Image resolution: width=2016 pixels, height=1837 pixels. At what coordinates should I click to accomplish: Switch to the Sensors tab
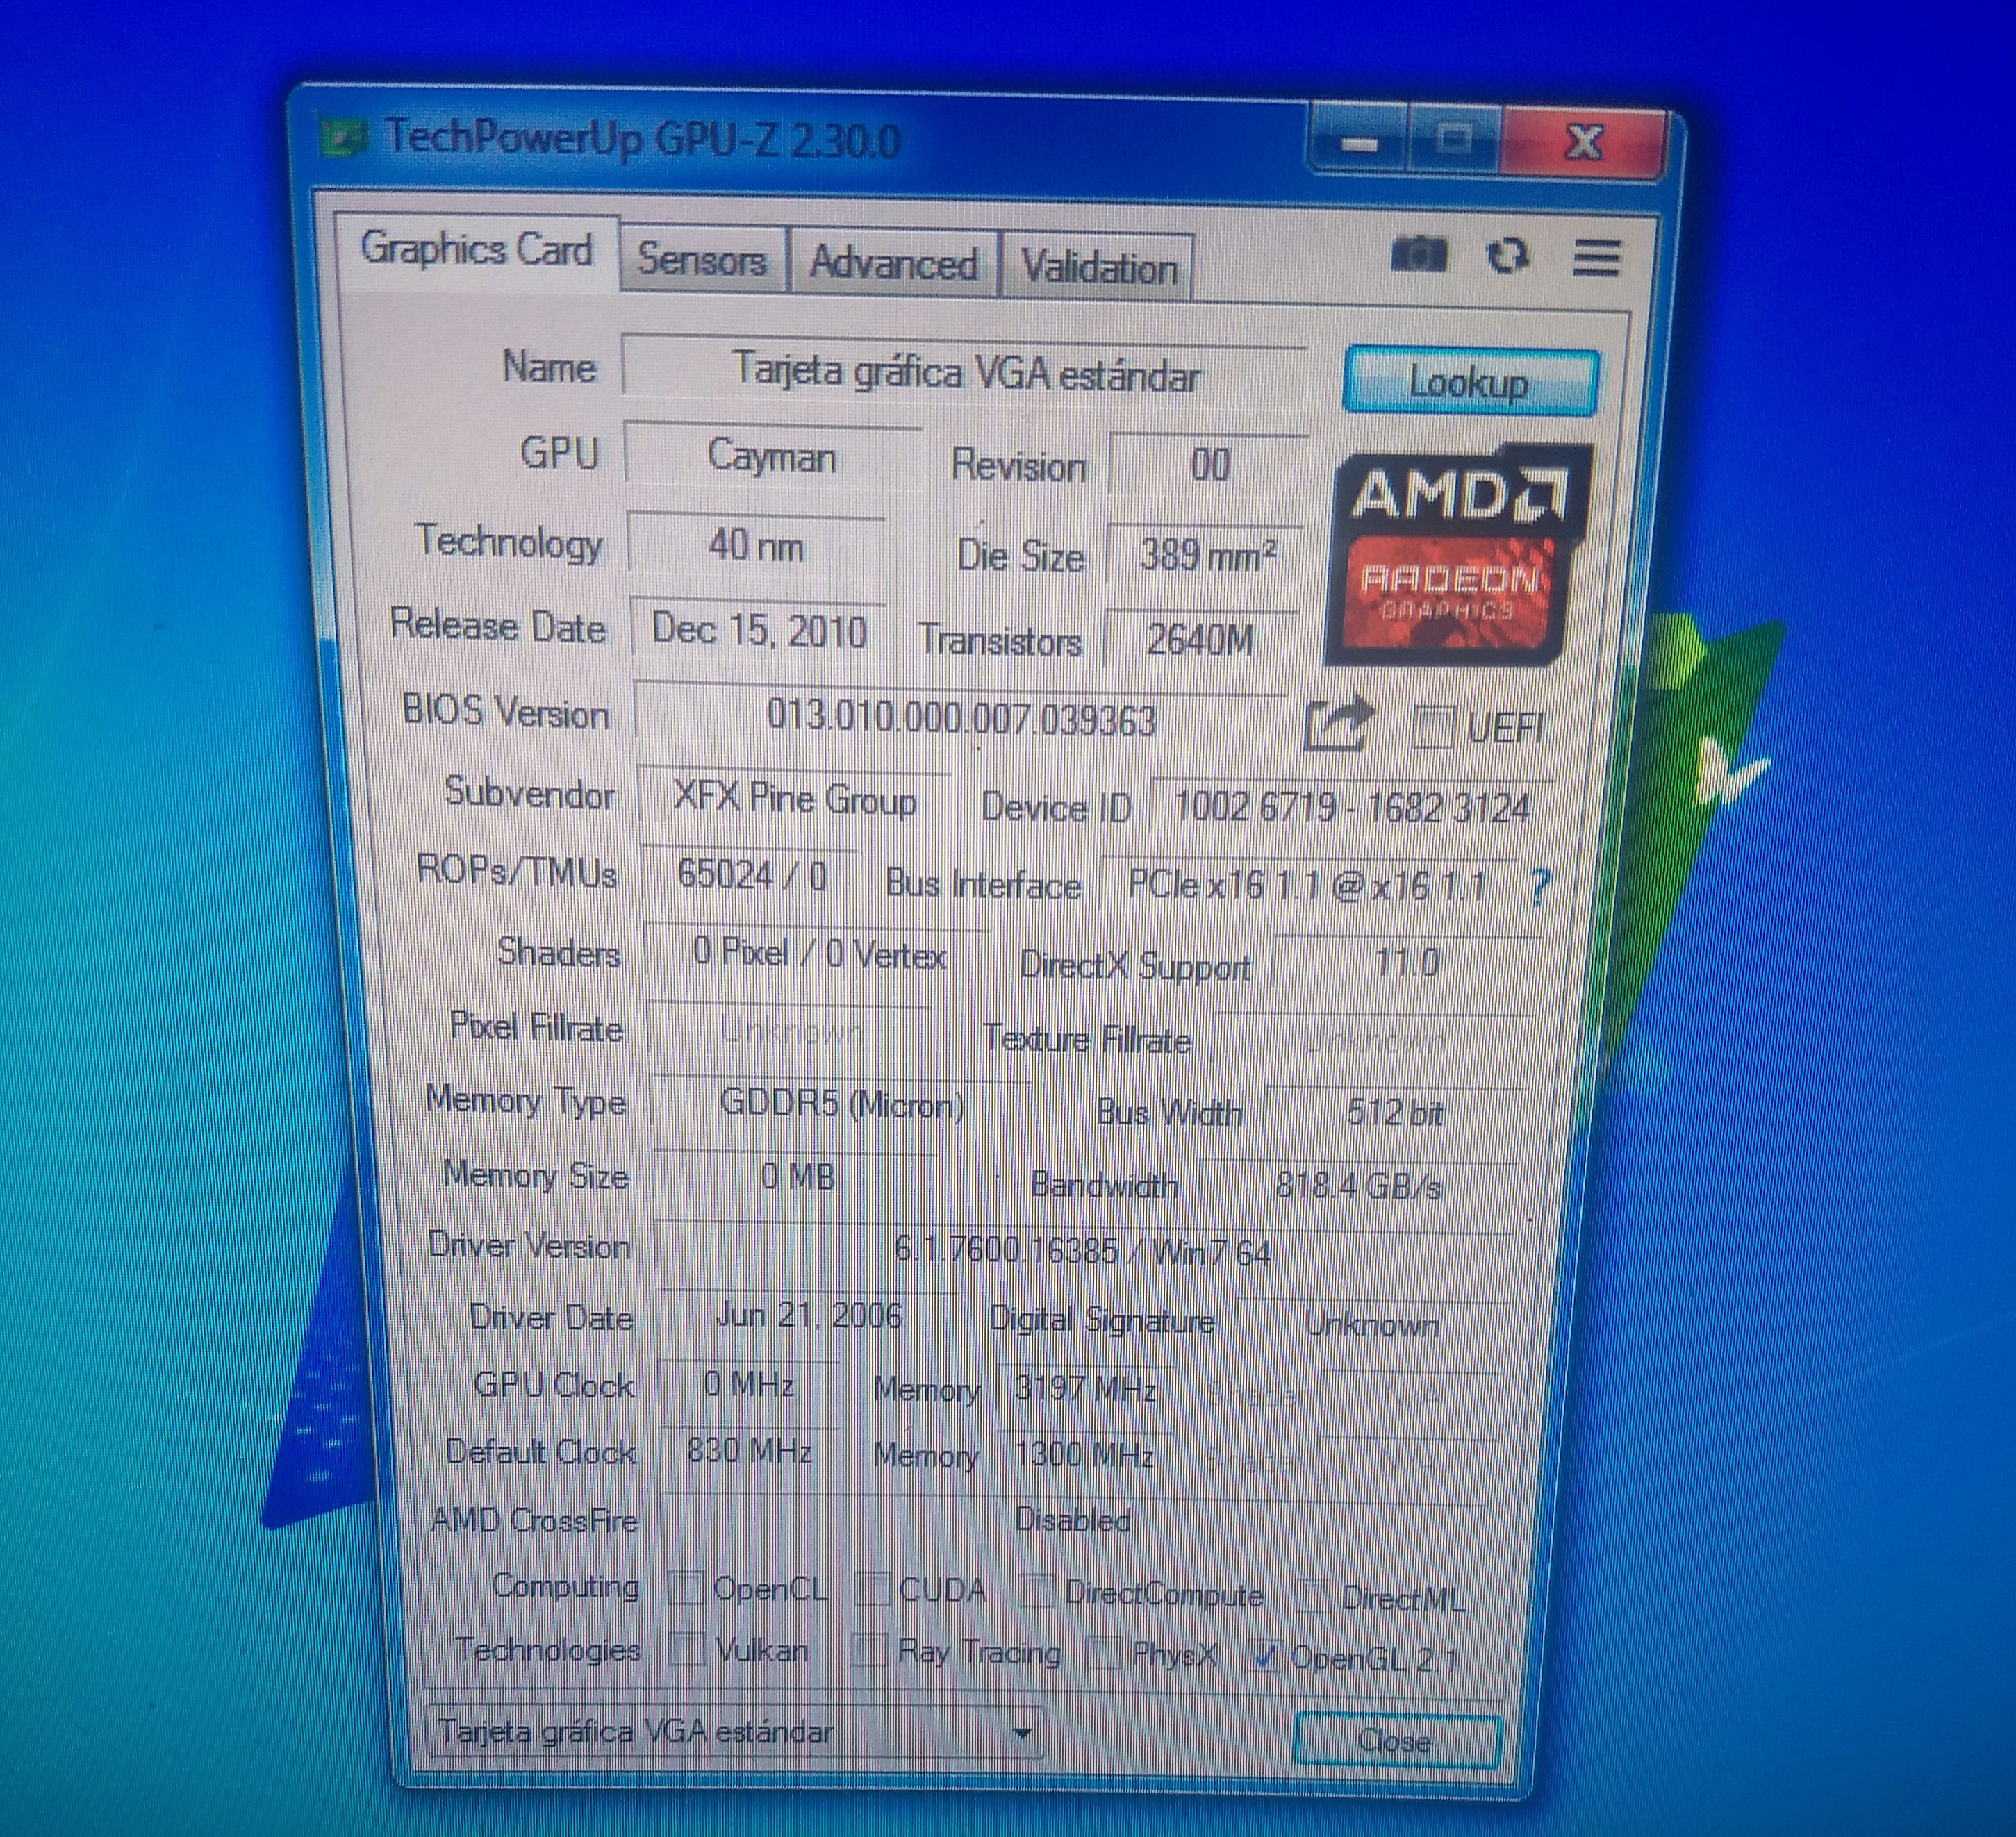(x=702, y=261)
